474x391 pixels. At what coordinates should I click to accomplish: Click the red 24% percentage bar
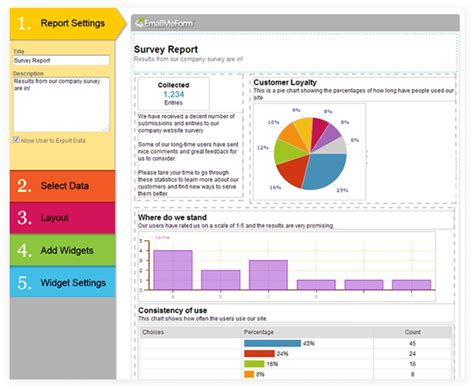pyautogui.click(x=259, y=354)
